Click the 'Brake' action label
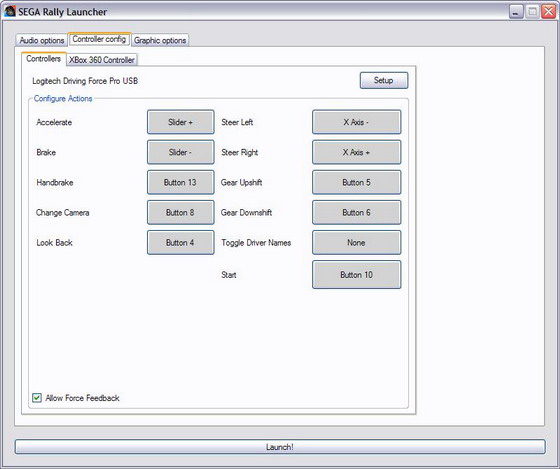The image size is (560, 469). pyautogui.click(x=46, y=153)
